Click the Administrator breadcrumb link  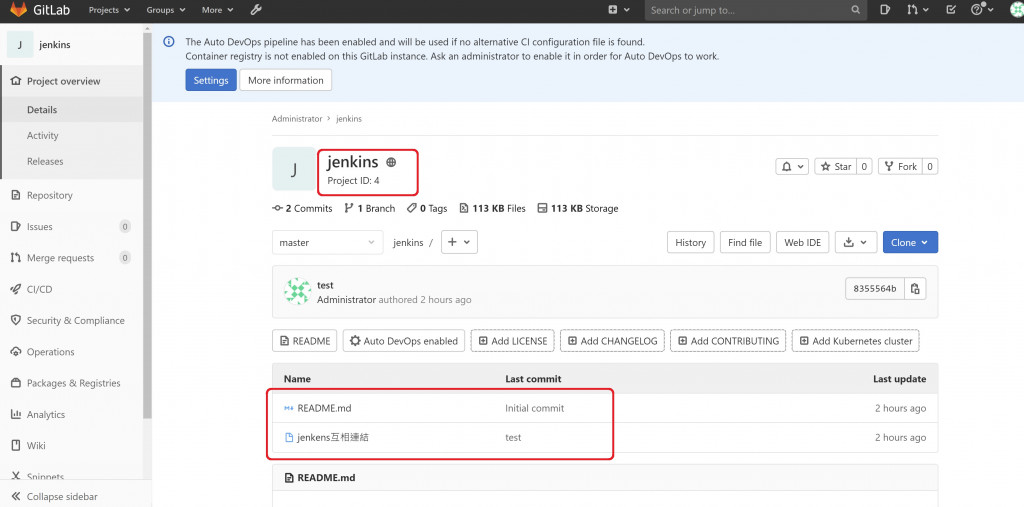[297, 119]
